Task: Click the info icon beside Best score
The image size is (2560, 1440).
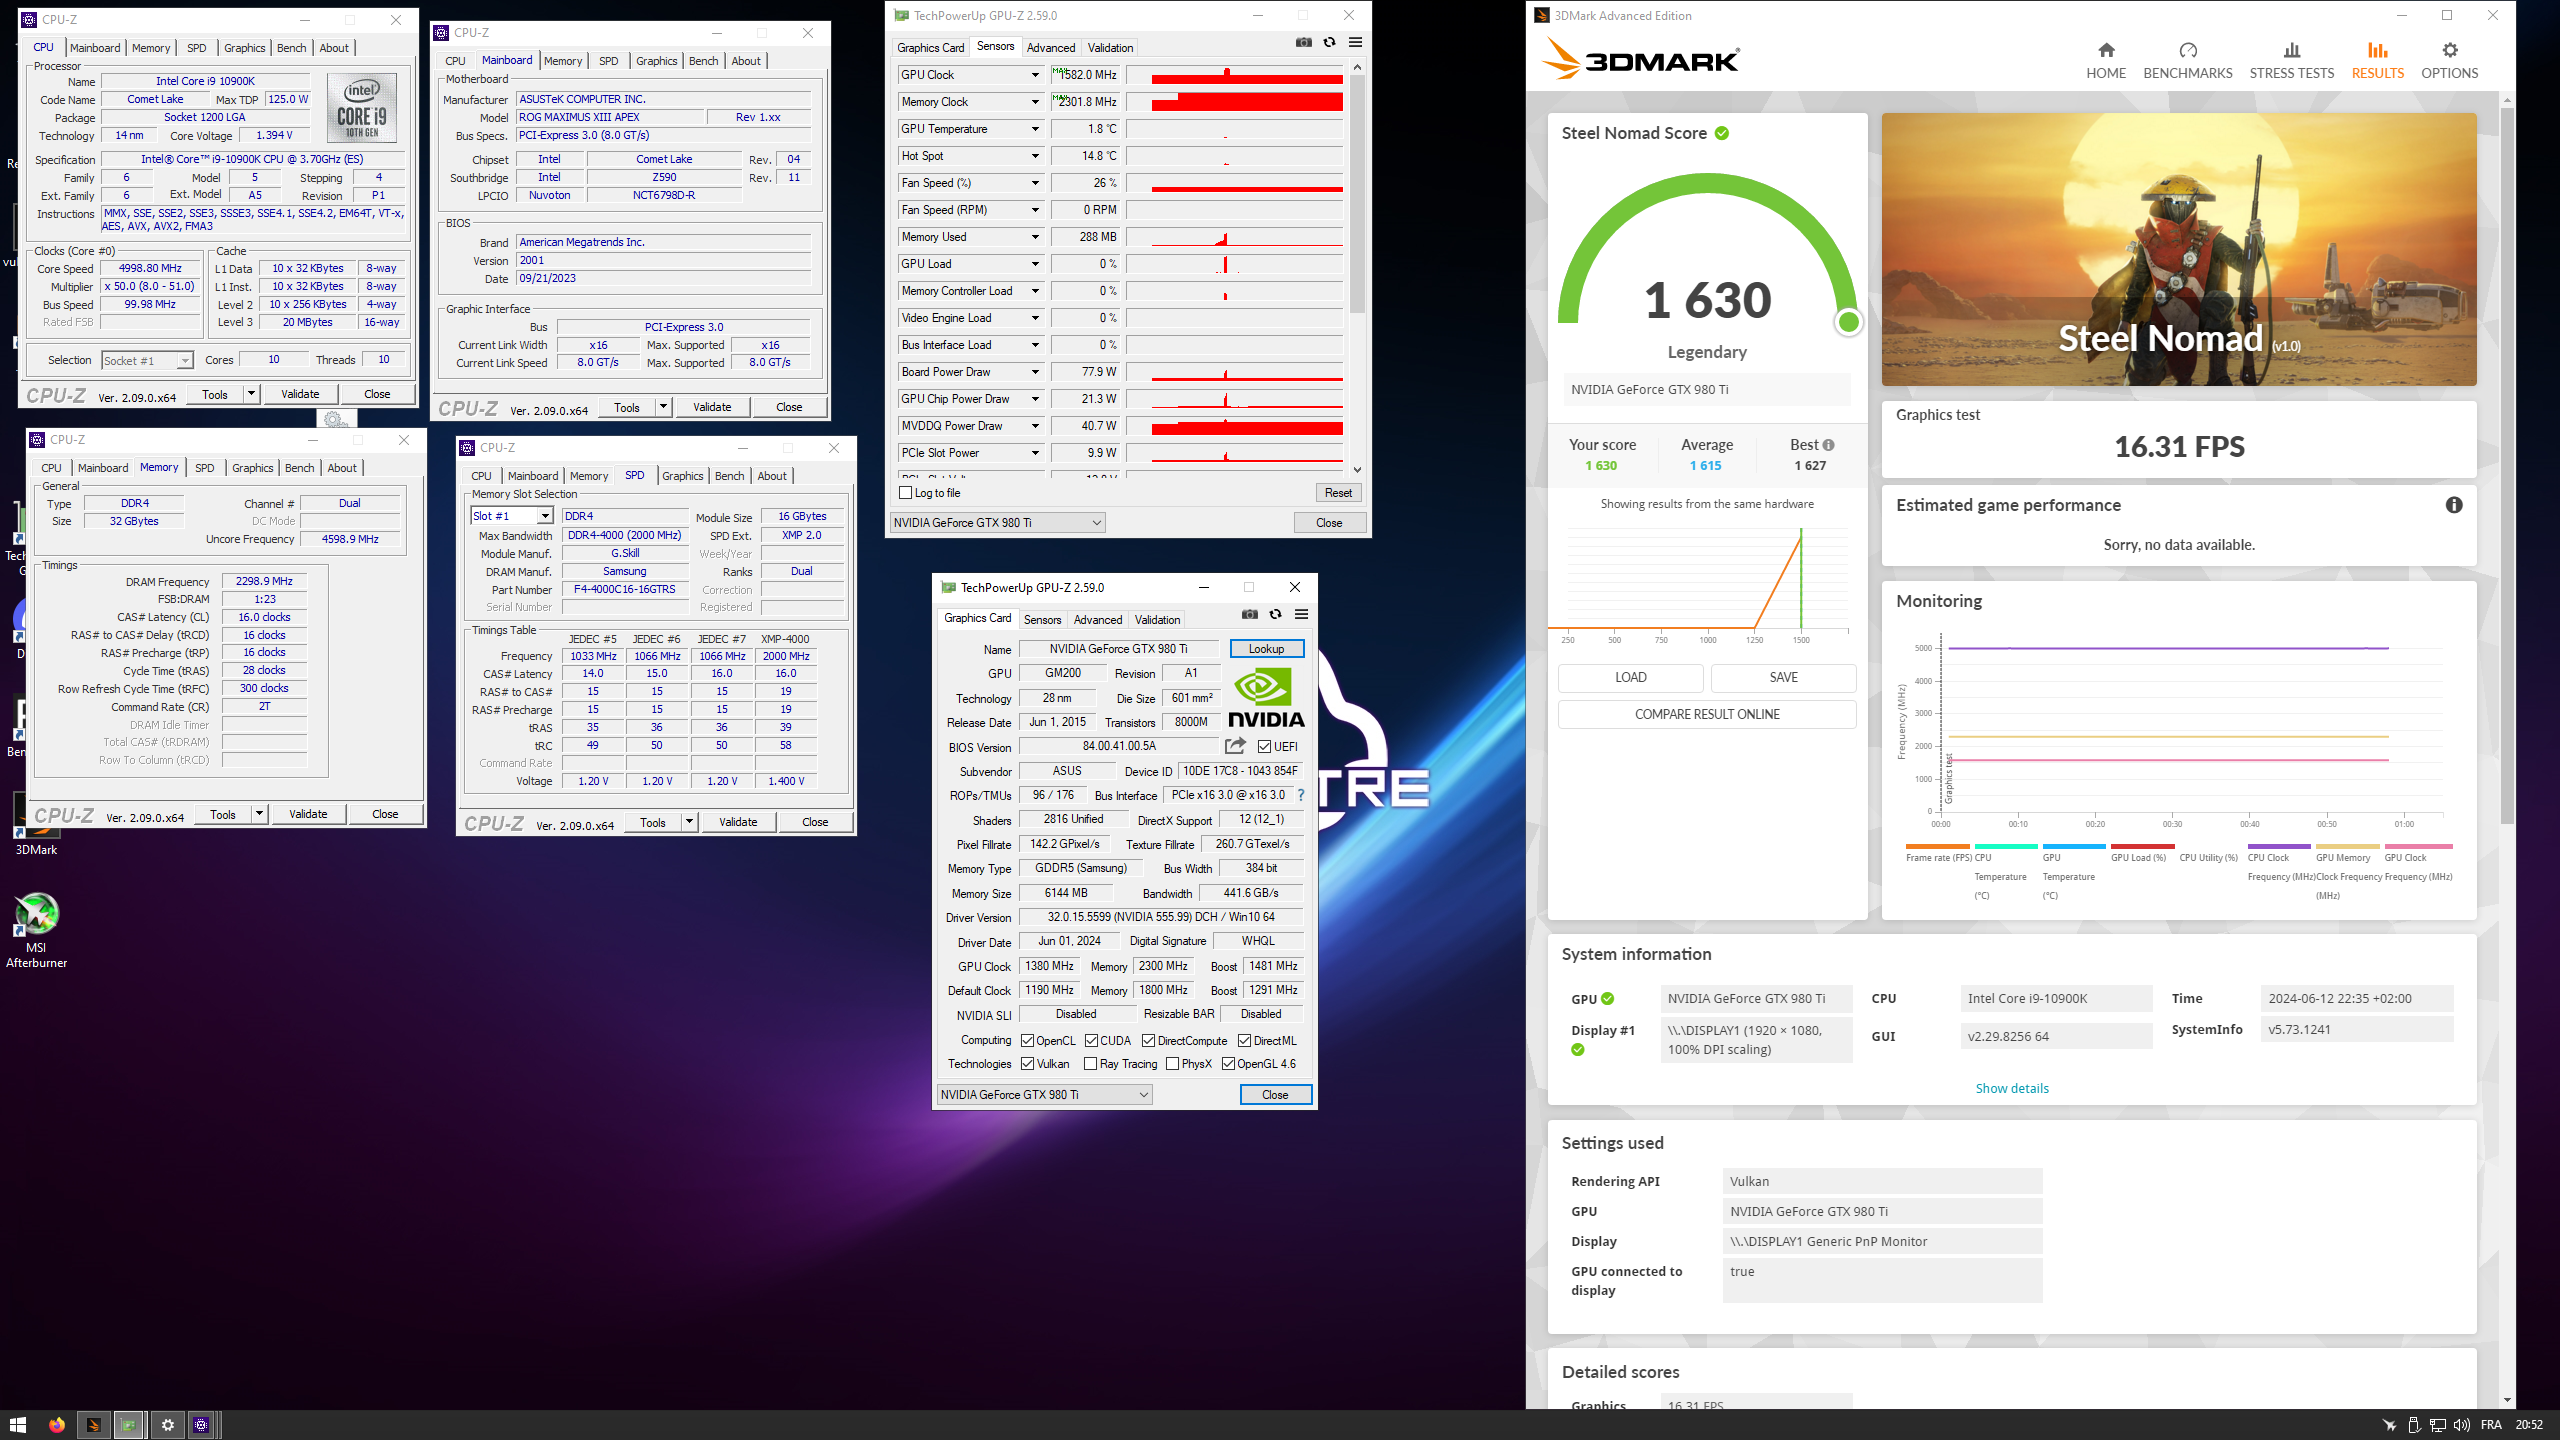Action: tap(1828, 445)
